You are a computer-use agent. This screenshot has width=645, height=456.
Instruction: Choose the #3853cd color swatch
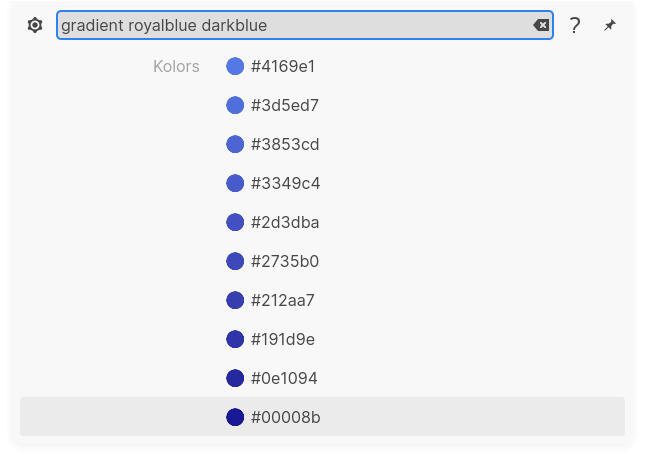[x=235, y=144]
